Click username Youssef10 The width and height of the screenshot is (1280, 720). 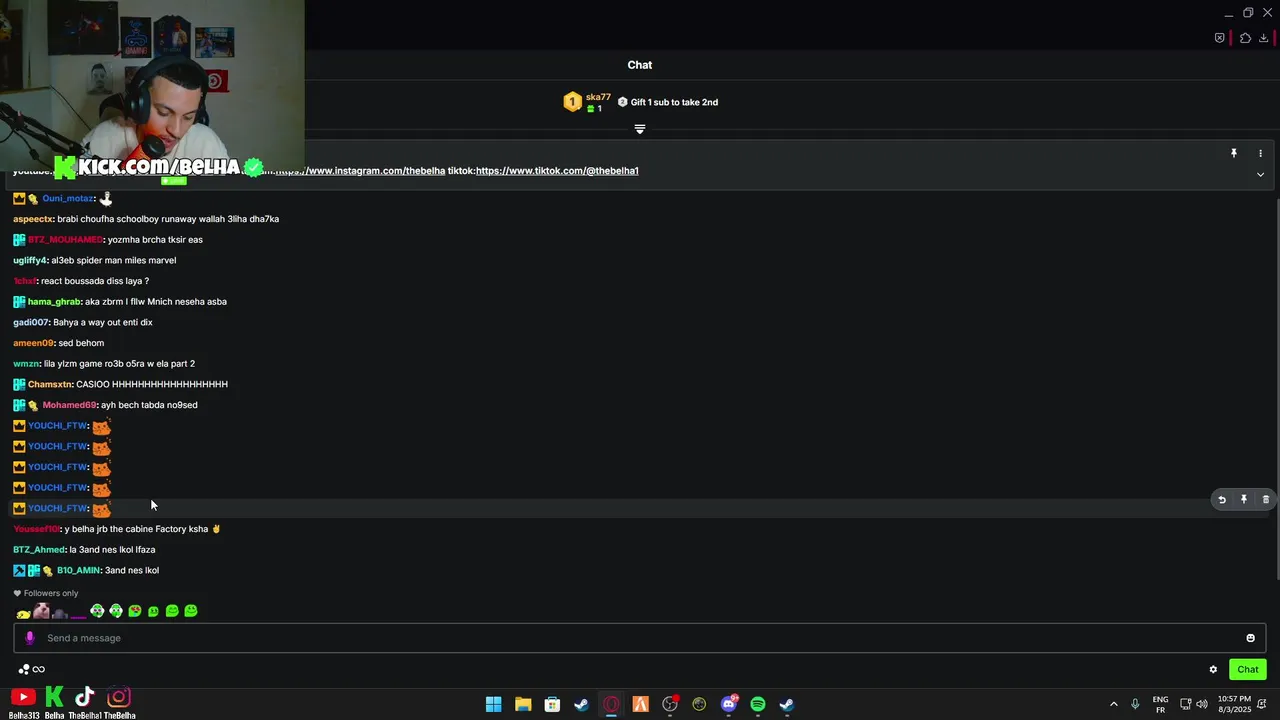[36, 529]
